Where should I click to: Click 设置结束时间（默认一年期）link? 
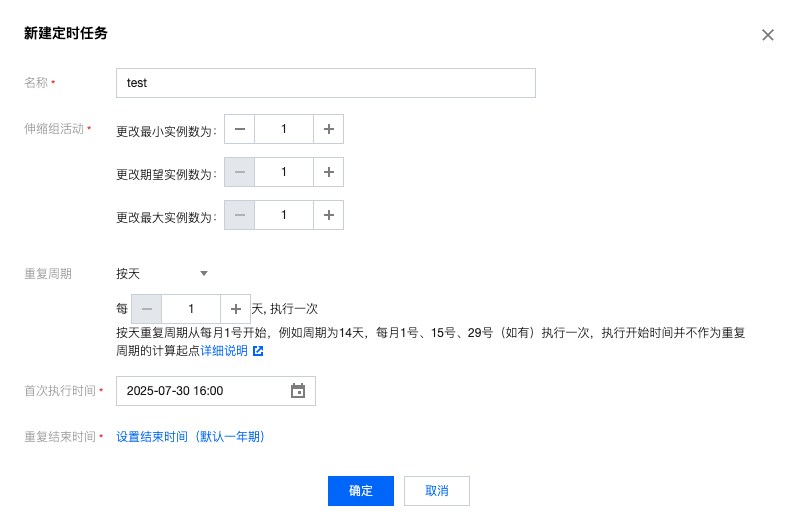[190, 437]
